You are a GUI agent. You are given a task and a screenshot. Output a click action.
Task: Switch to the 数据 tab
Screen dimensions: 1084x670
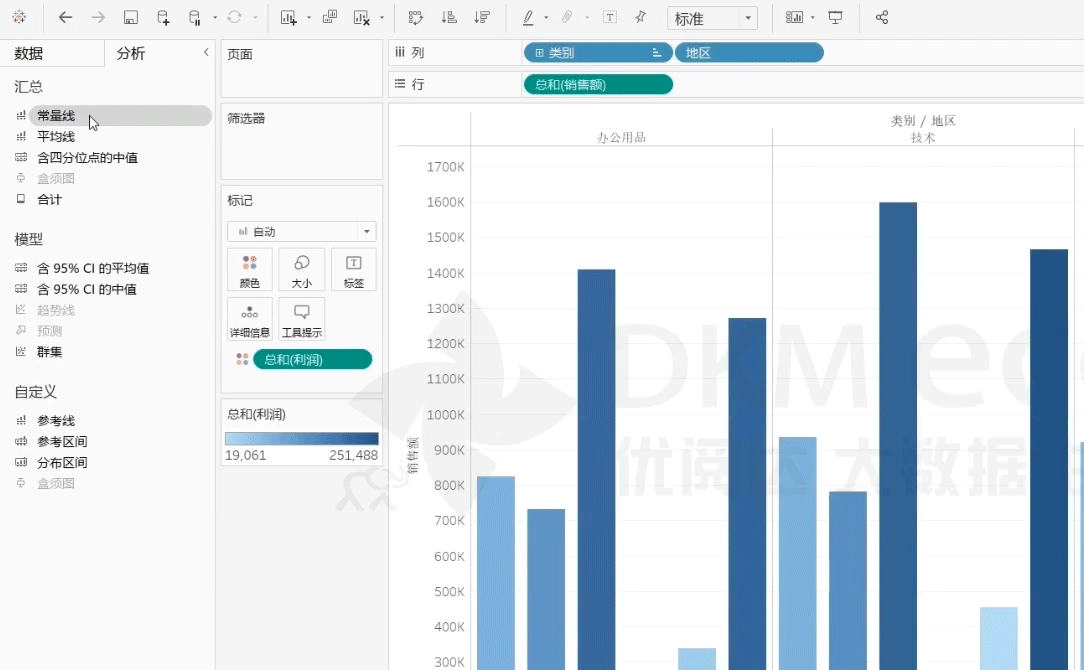29,54
